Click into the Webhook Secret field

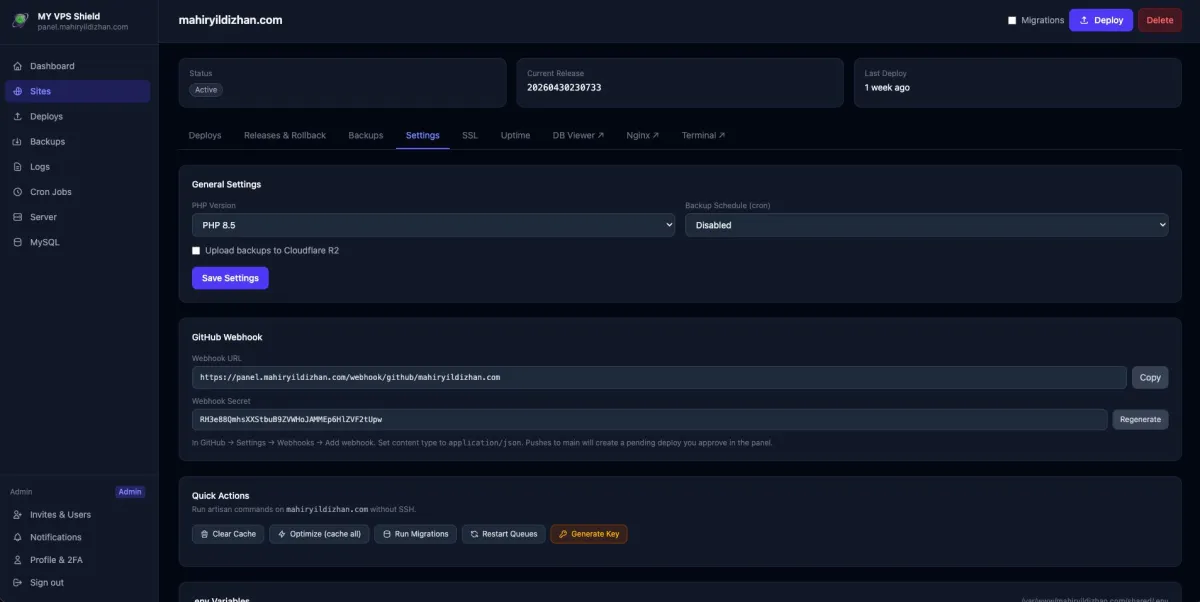pyautogui.click(x=650, y=419)
